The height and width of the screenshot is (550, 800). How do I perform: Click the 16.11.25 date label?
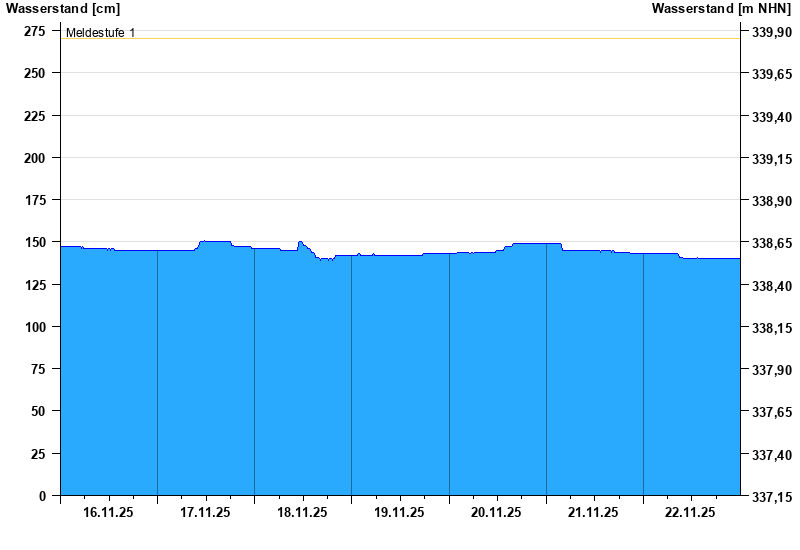tap(109, 512)
